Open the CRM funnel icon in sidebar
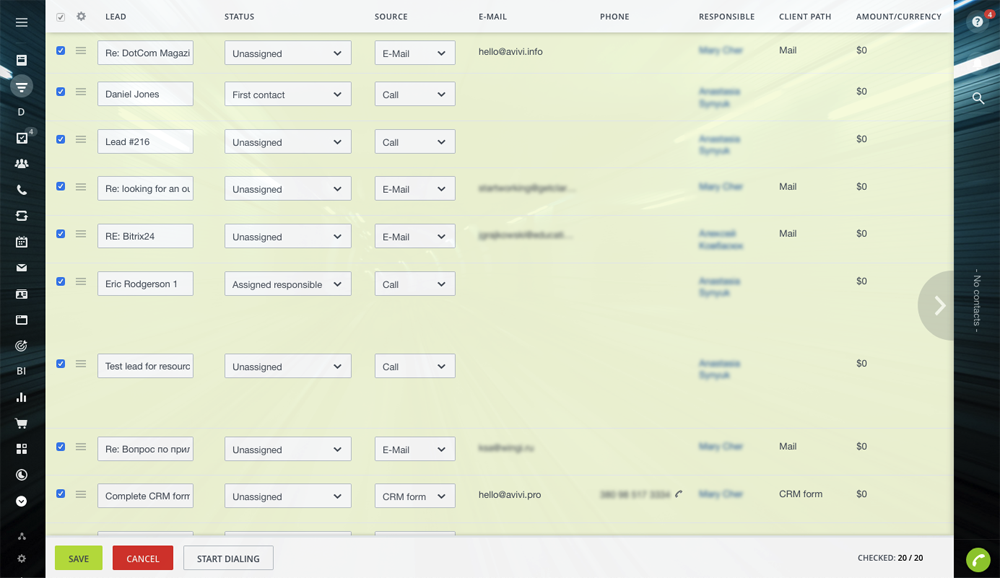This screenshot has width=1000, height=578. [x=21, y=87]
